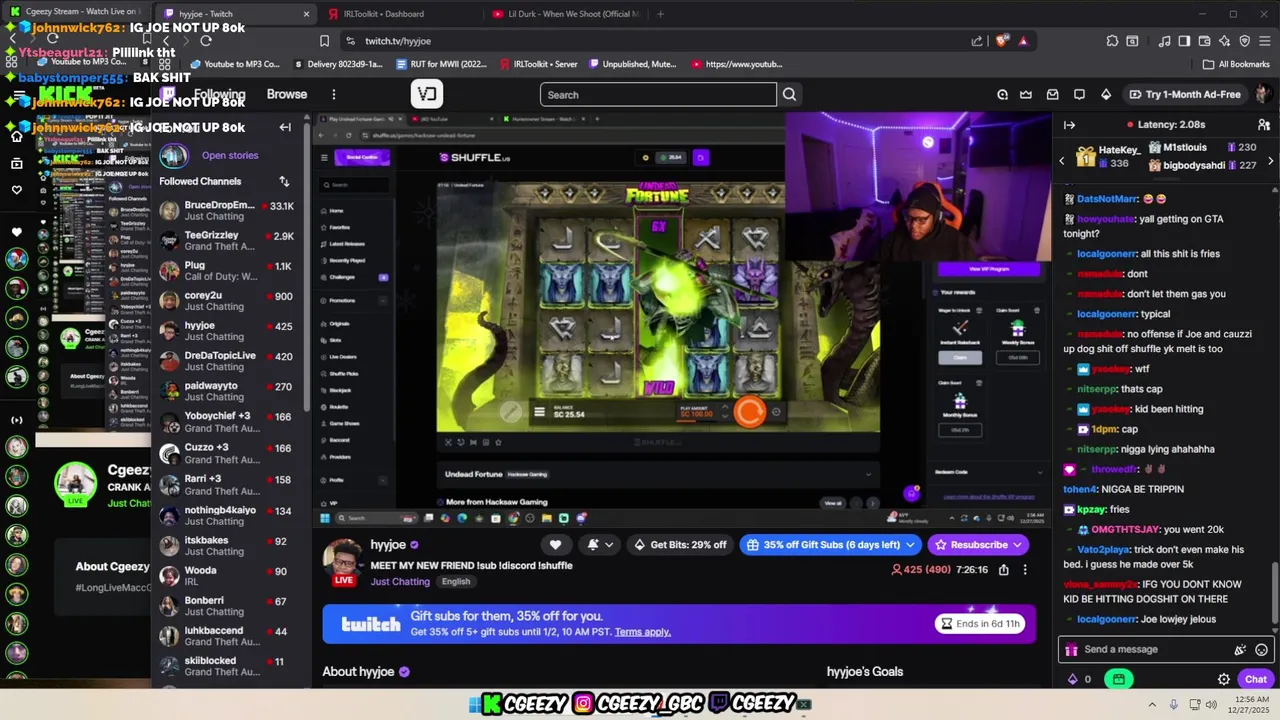Viewport: 1280px width, 720px height.
Task: Click the Get Bits diamond icon in top bar
Action: tap(1105, 95)
